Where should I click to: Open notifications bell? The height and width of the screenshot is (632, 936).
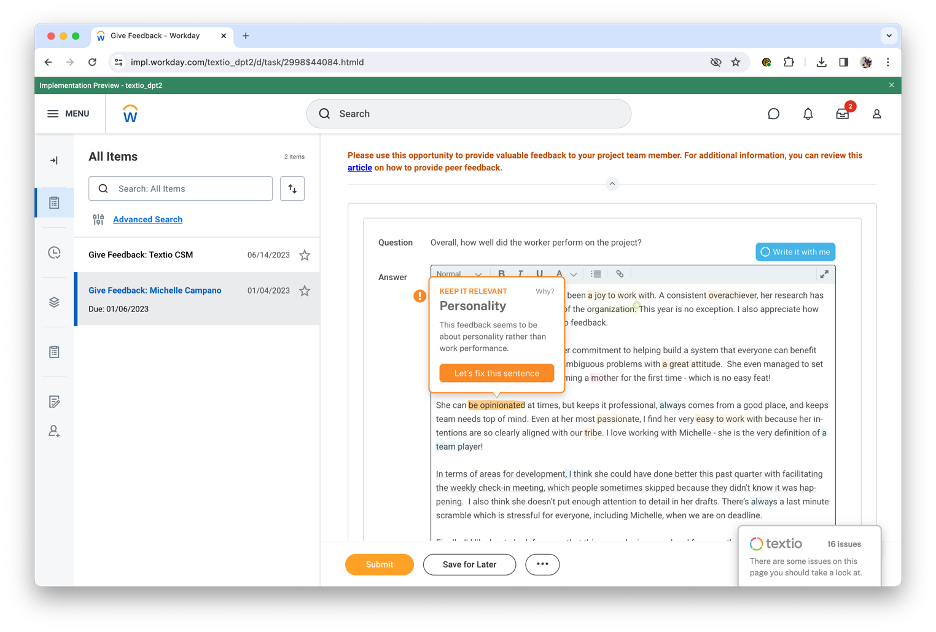click(808, 113)
